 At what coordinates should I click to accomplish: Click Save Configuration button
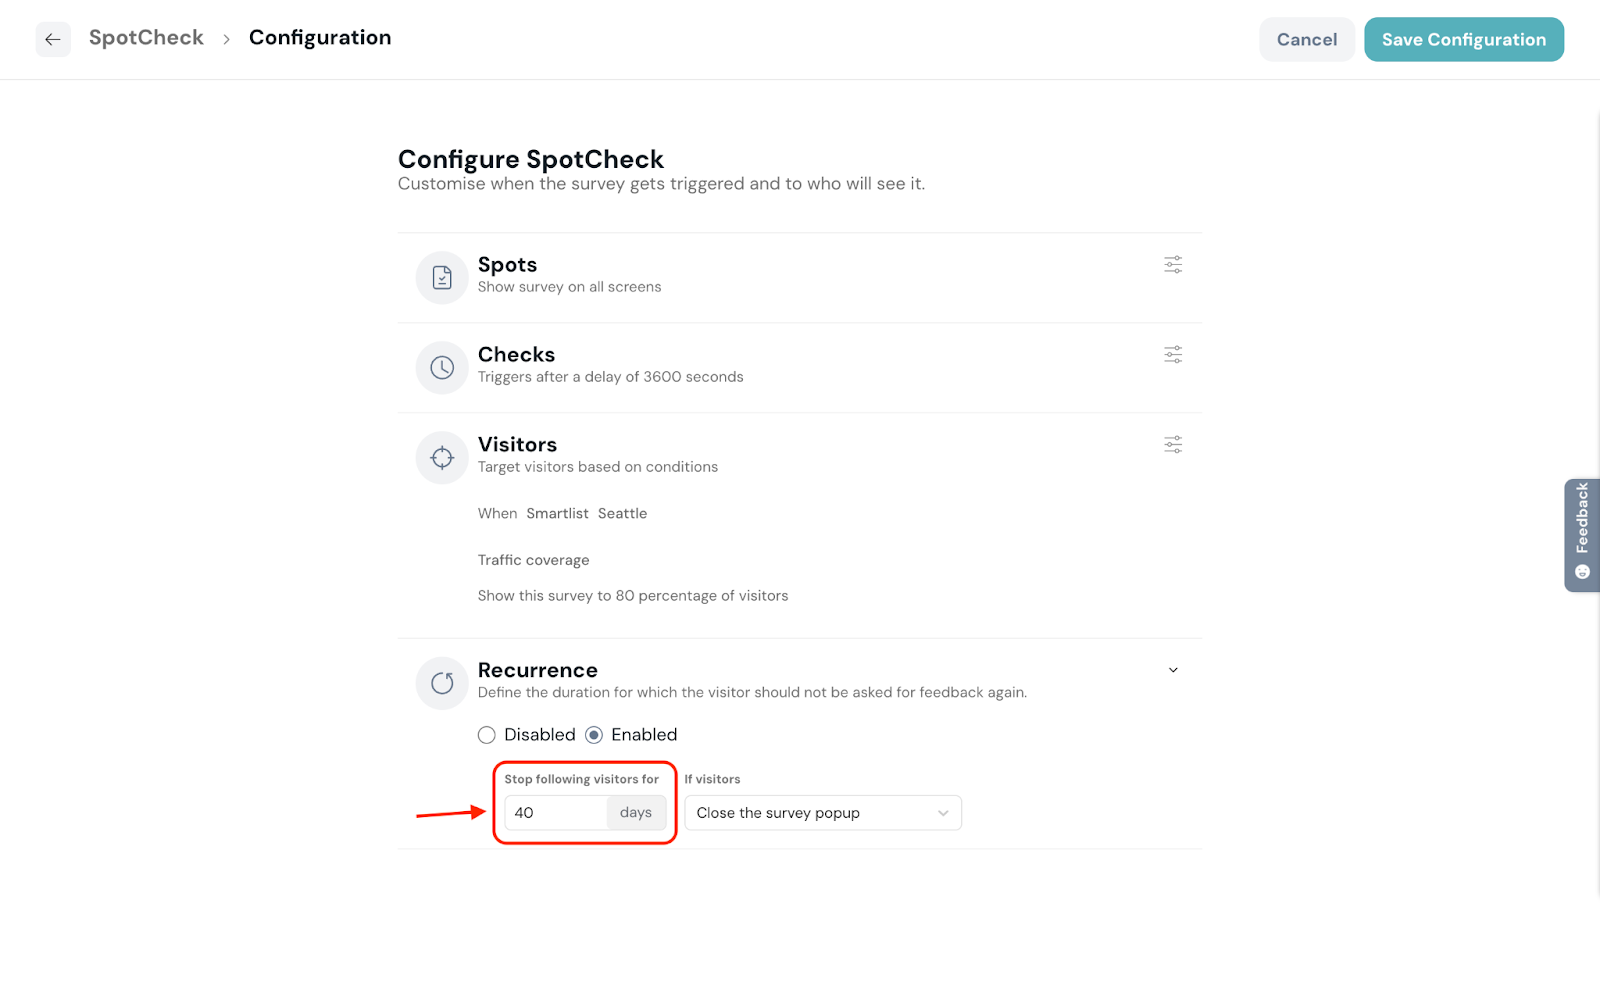click(x=1463, y=40)
